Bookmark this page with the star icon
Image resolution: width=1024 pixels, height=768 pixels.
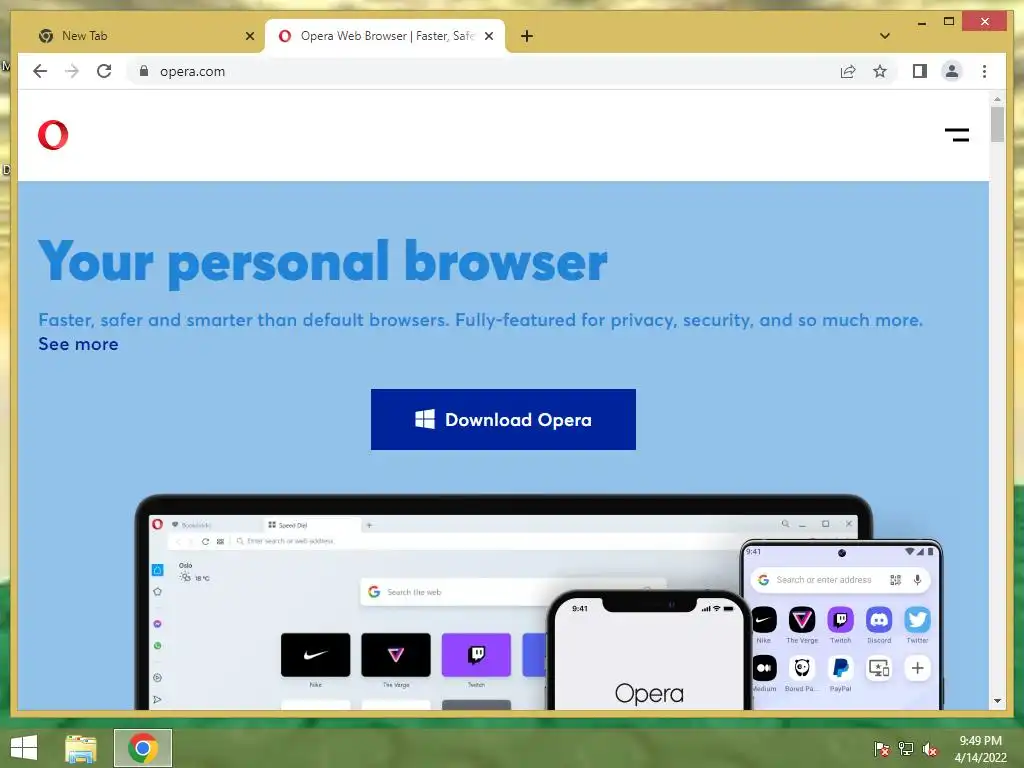pyautogui.click(x=880, y=71)
